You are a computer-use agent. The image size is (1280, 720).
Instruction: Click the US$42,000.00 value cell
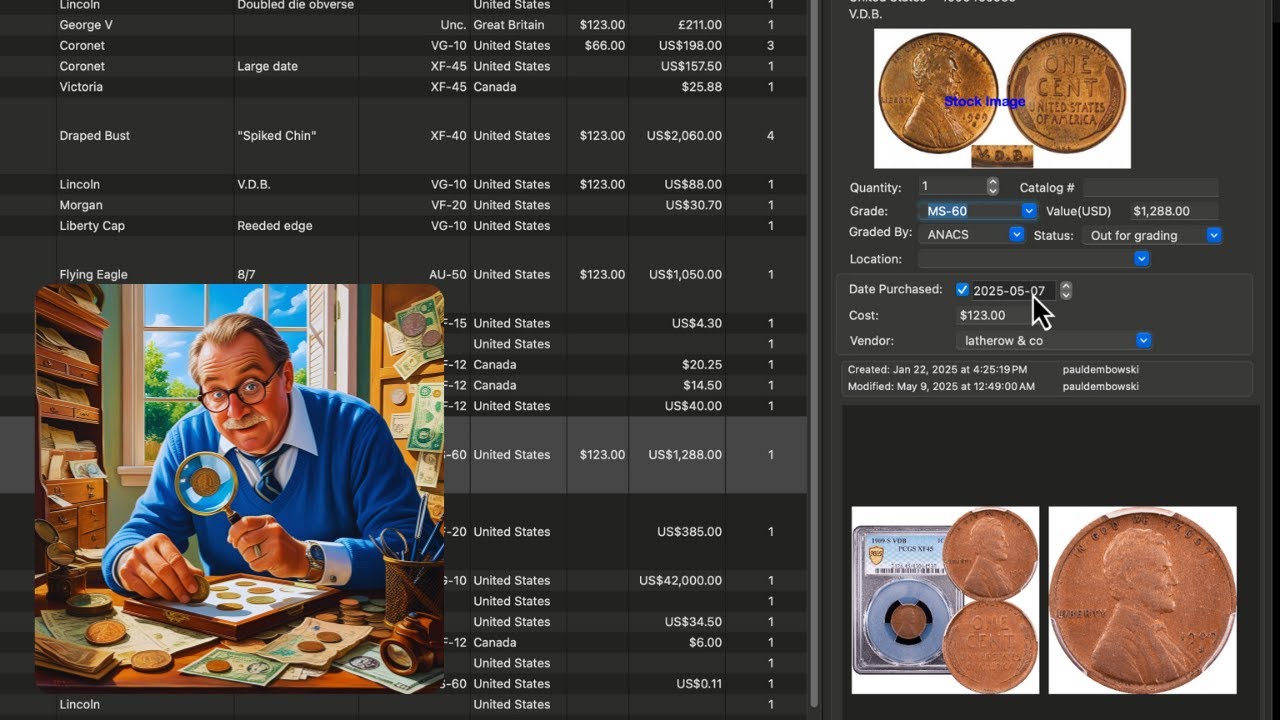click(x=680, y=580)
